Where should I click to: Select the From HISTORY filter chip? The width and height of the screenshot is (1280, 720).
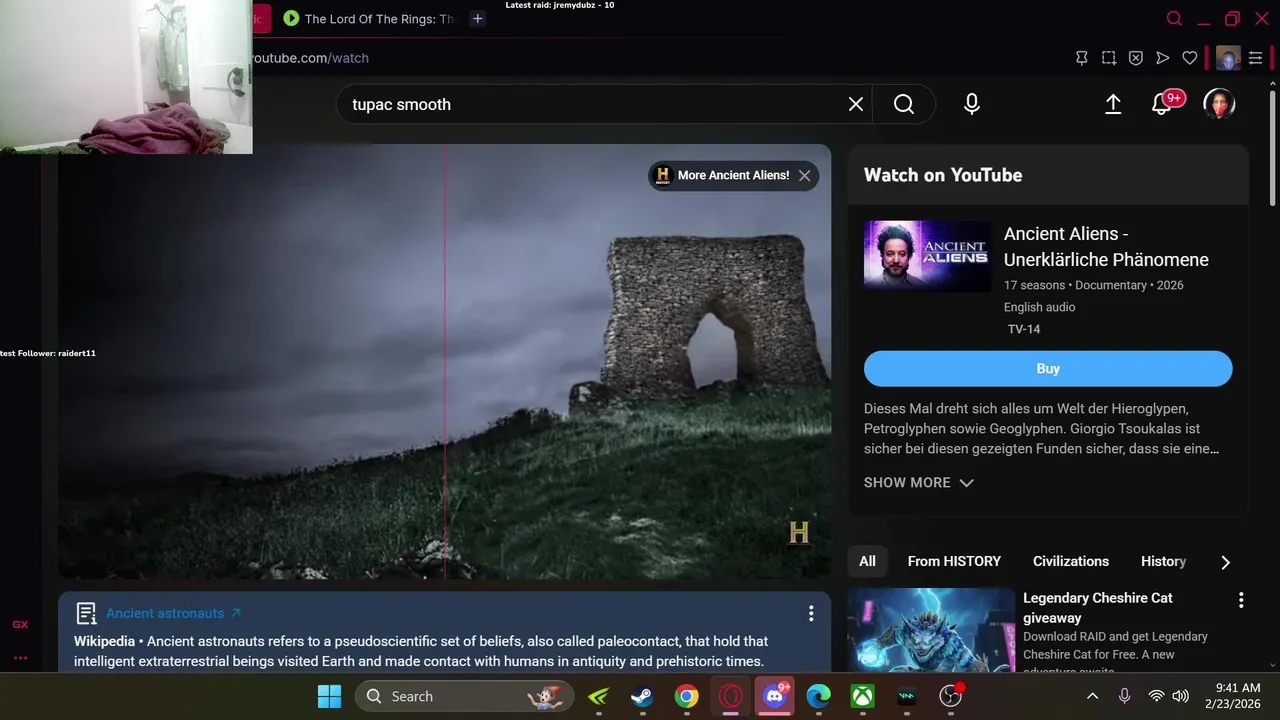(x=954, y=561)
